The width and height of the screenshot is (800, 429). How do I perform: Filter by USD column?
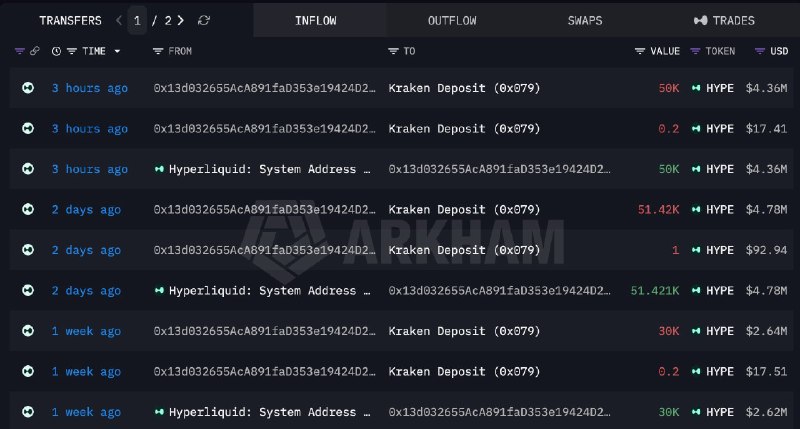[x=760, y=51]
